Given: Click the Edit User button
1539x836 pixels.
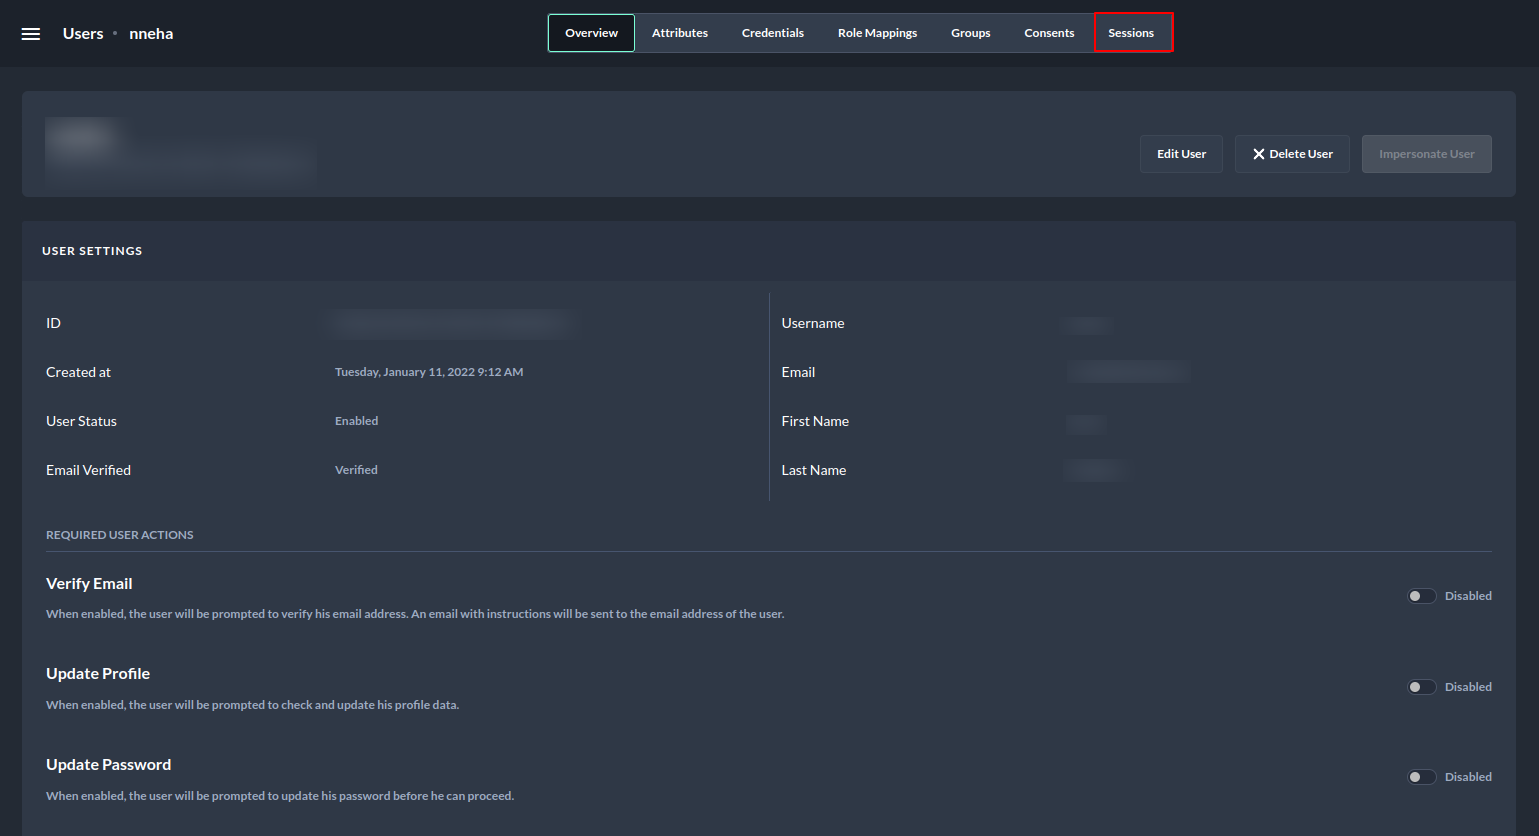Looking at the screenshot, I should 1181,154.
